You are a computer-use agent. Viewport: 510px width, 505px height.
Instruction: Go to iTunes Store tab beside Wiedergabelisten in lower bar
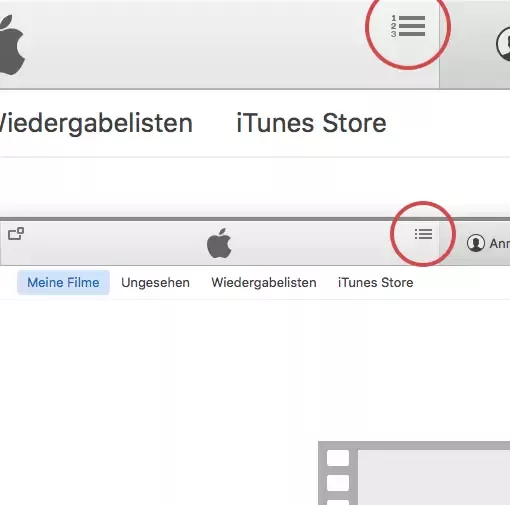[x=375, y=283]
